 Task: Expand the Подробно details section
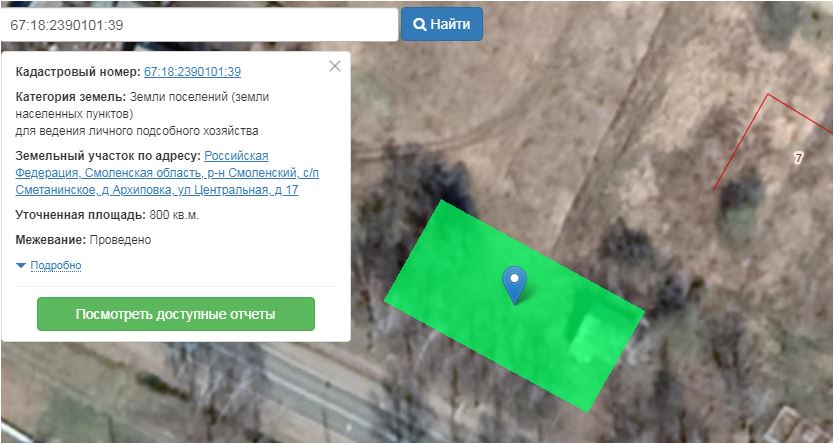pyautogui.click(x=55, y=265)
